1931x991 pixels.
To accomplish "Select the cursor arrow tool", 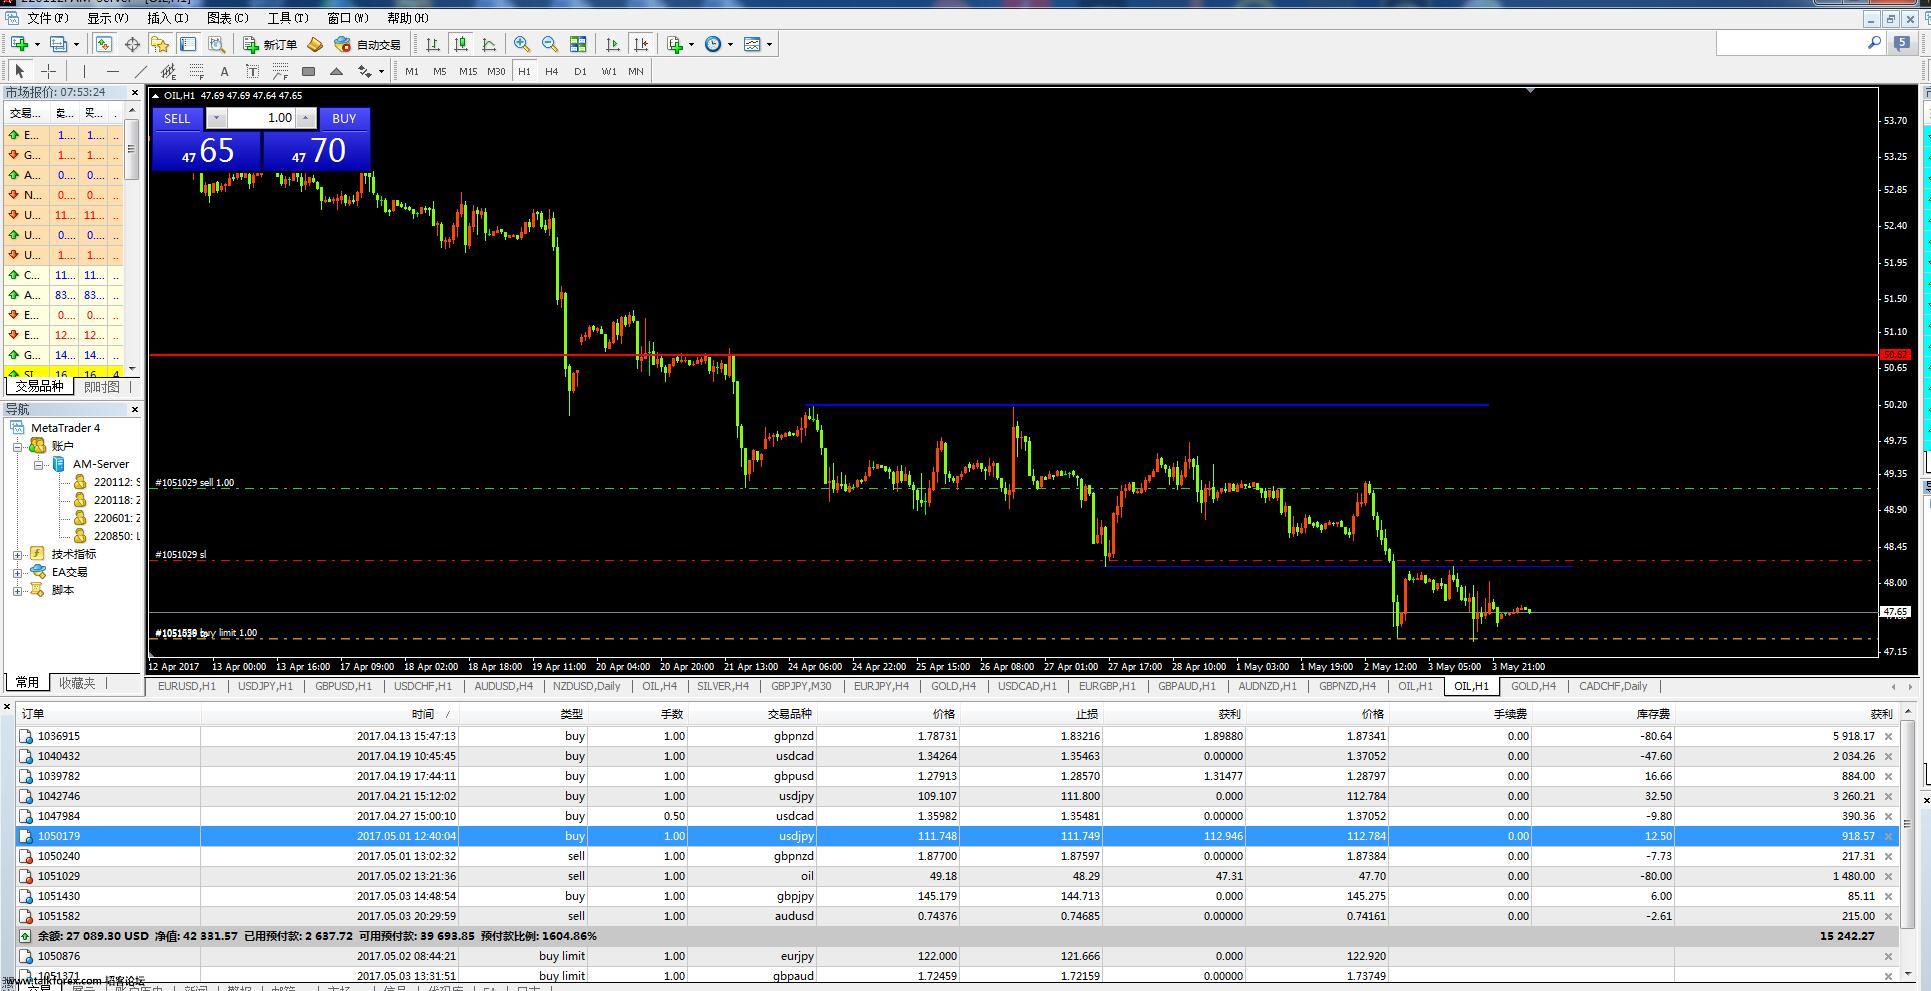I will pyautogui.click(x=19, y=71).
